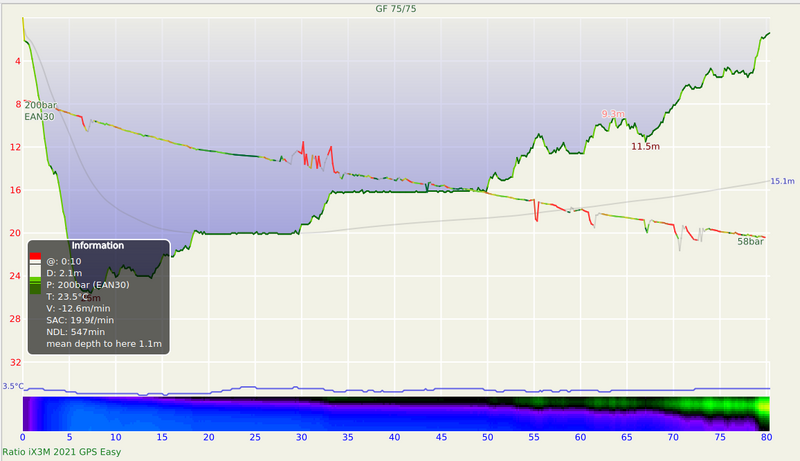
Task: Click the green bright area at heatmap's right end
Action: [x=764, y=412]
